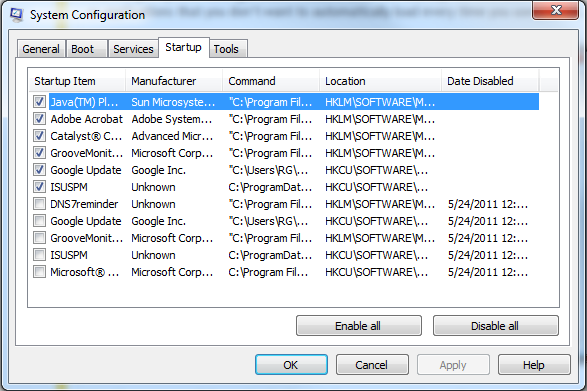Screen dimensions: 587x391
Task: Toggle the Catalyst Control Center checkbox
Action: coord(39,136)
